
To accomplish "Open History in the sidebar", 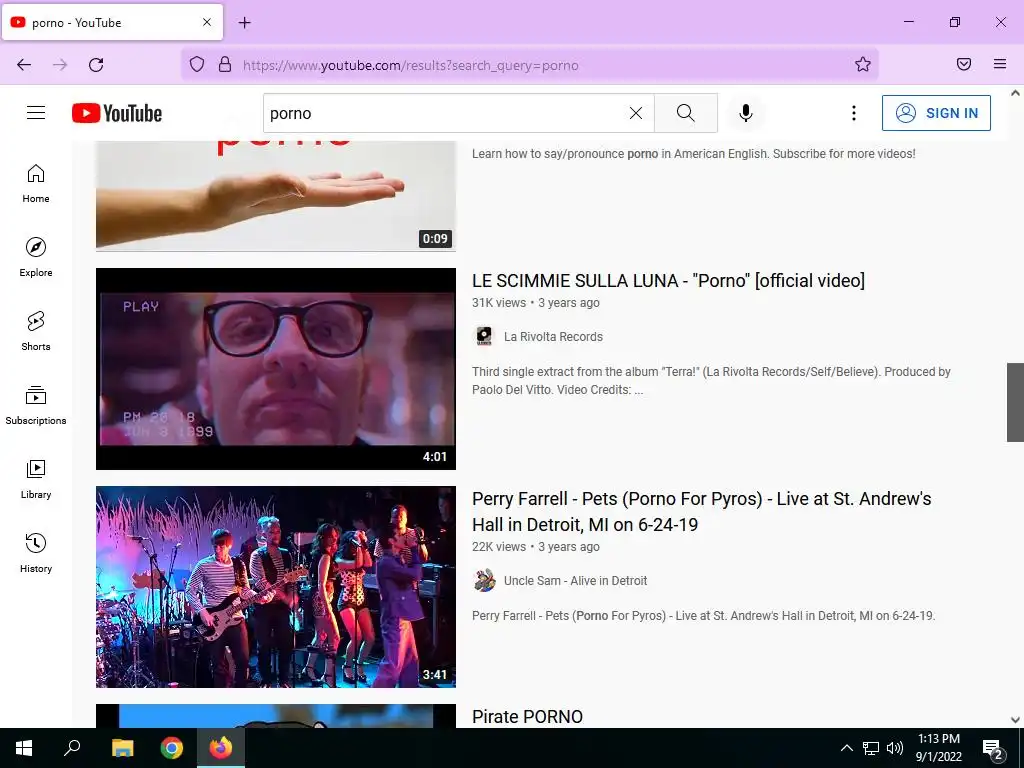I will [x=36, y=553].
